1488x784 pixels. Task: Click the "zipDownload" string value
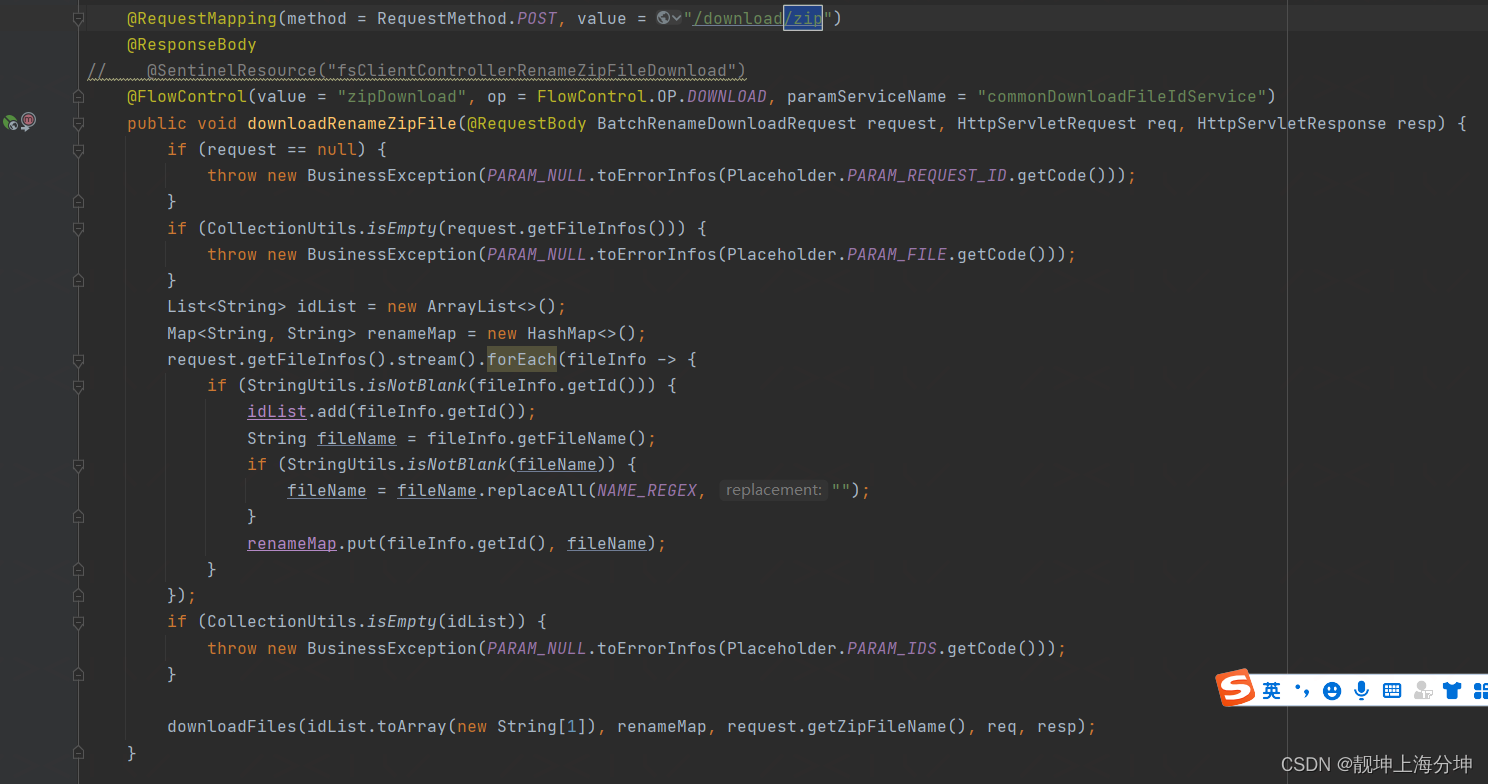point(402,97)
